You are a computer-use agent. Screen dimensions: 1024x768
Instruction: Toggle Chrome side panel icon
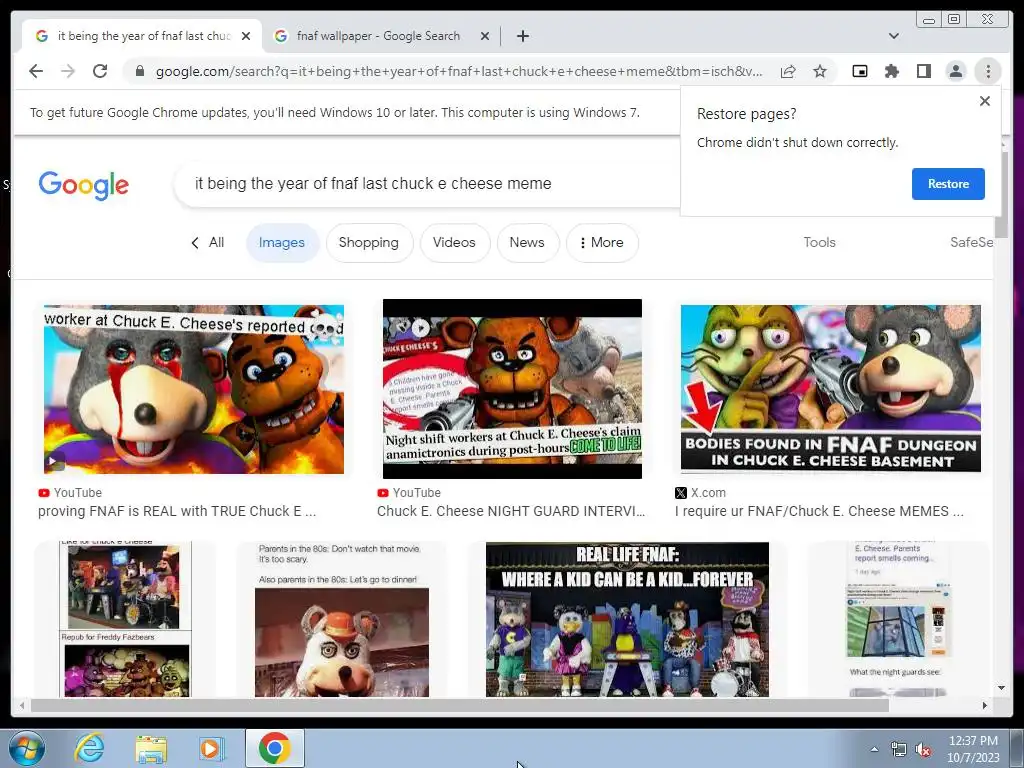[923, 71]
